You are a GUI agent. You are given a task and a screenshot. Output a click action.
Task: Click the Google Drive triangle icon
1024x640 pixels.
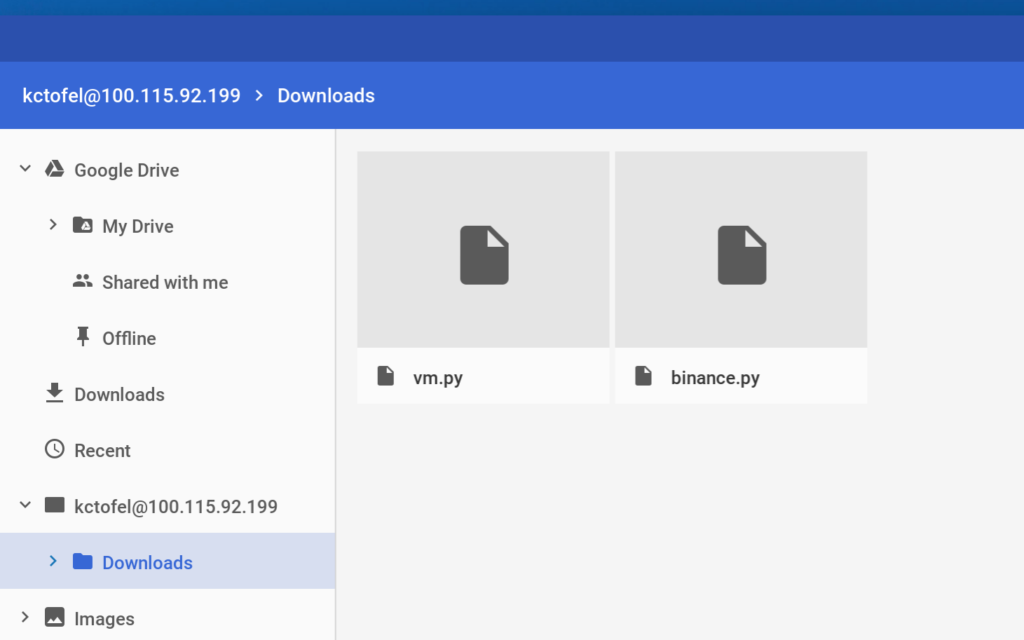[55, 169]
